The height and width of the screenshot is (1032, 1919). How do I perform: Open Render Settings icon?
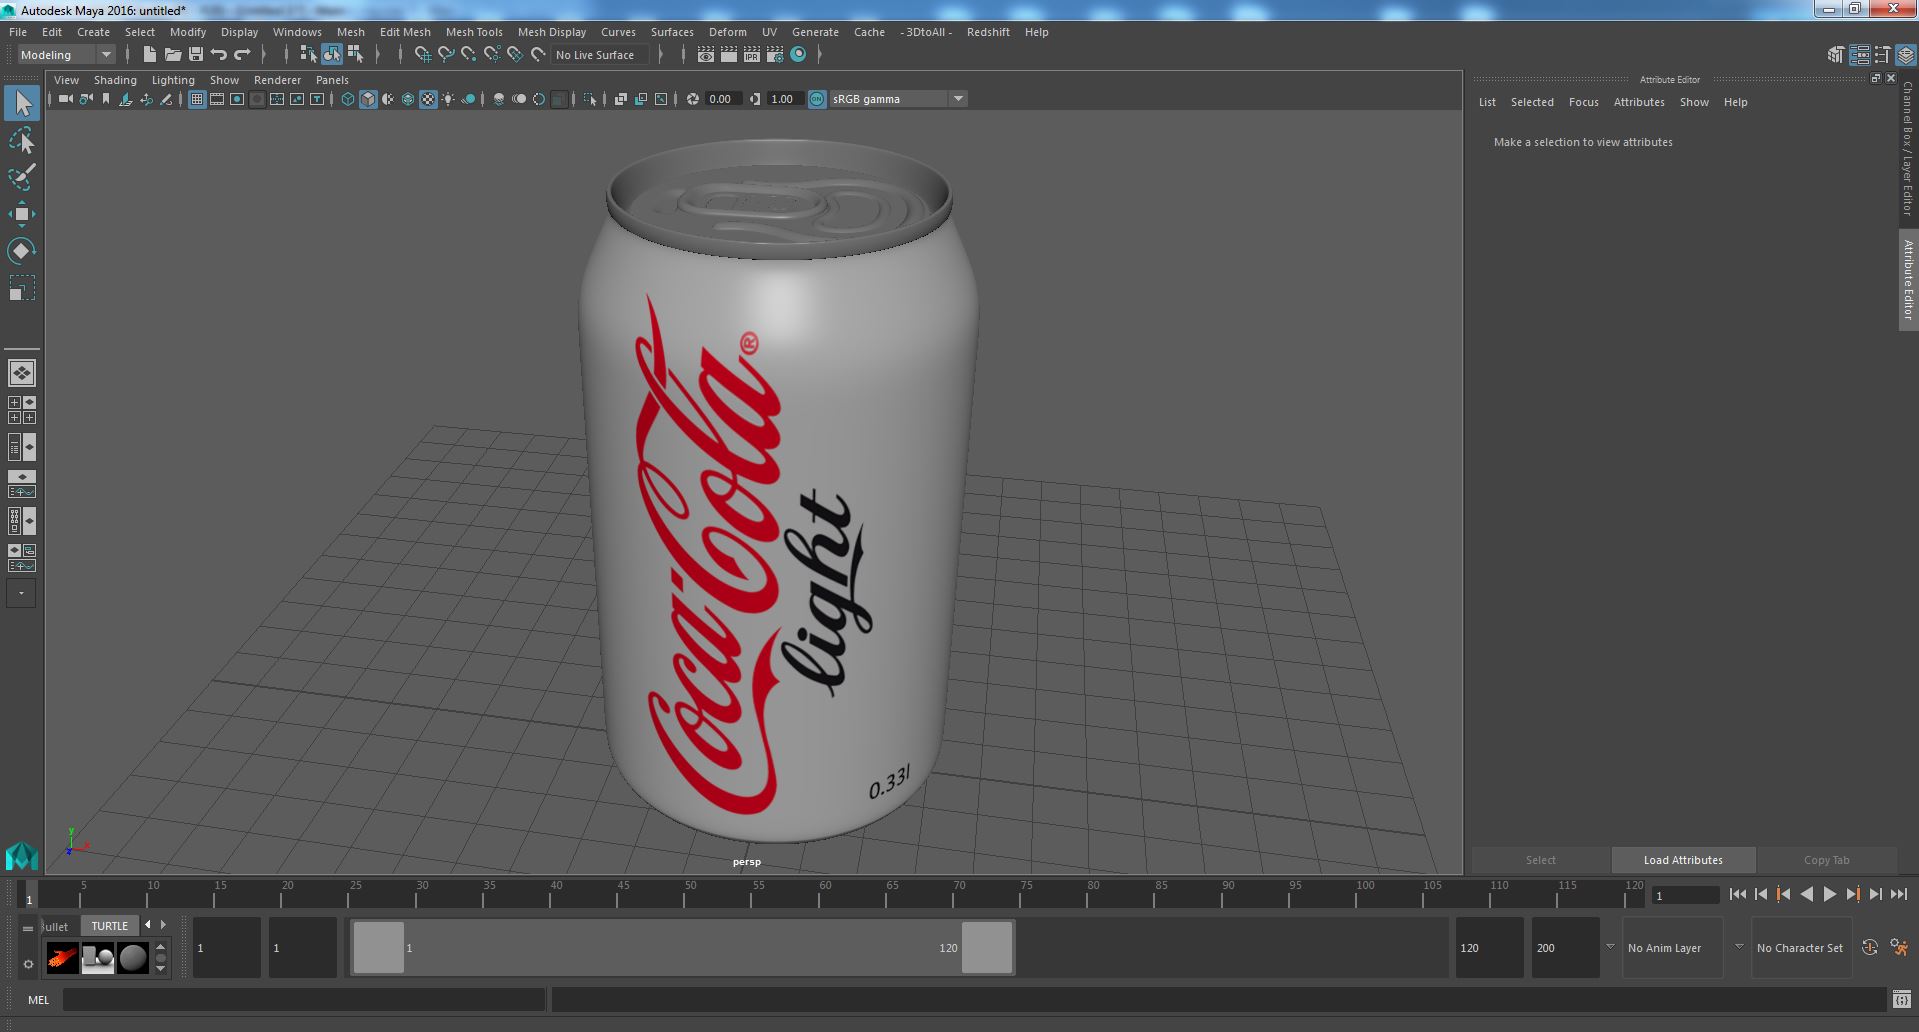pyautogui.click(x=775, y=55)
